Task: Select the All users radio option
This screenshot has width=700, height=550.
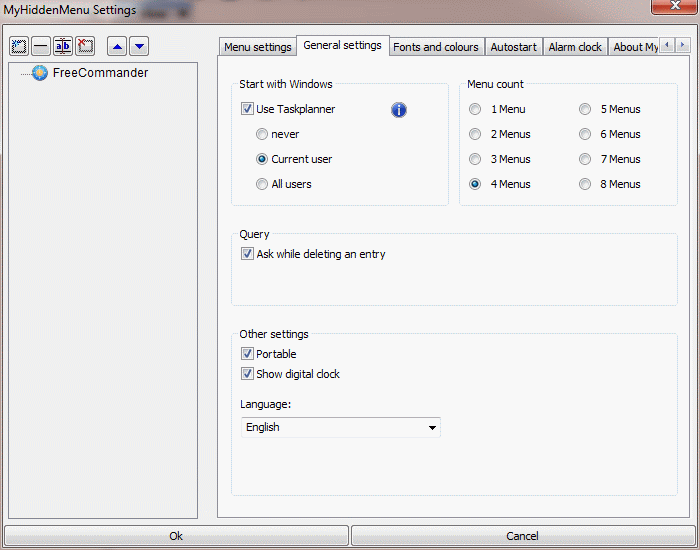Action: [262, 184]
